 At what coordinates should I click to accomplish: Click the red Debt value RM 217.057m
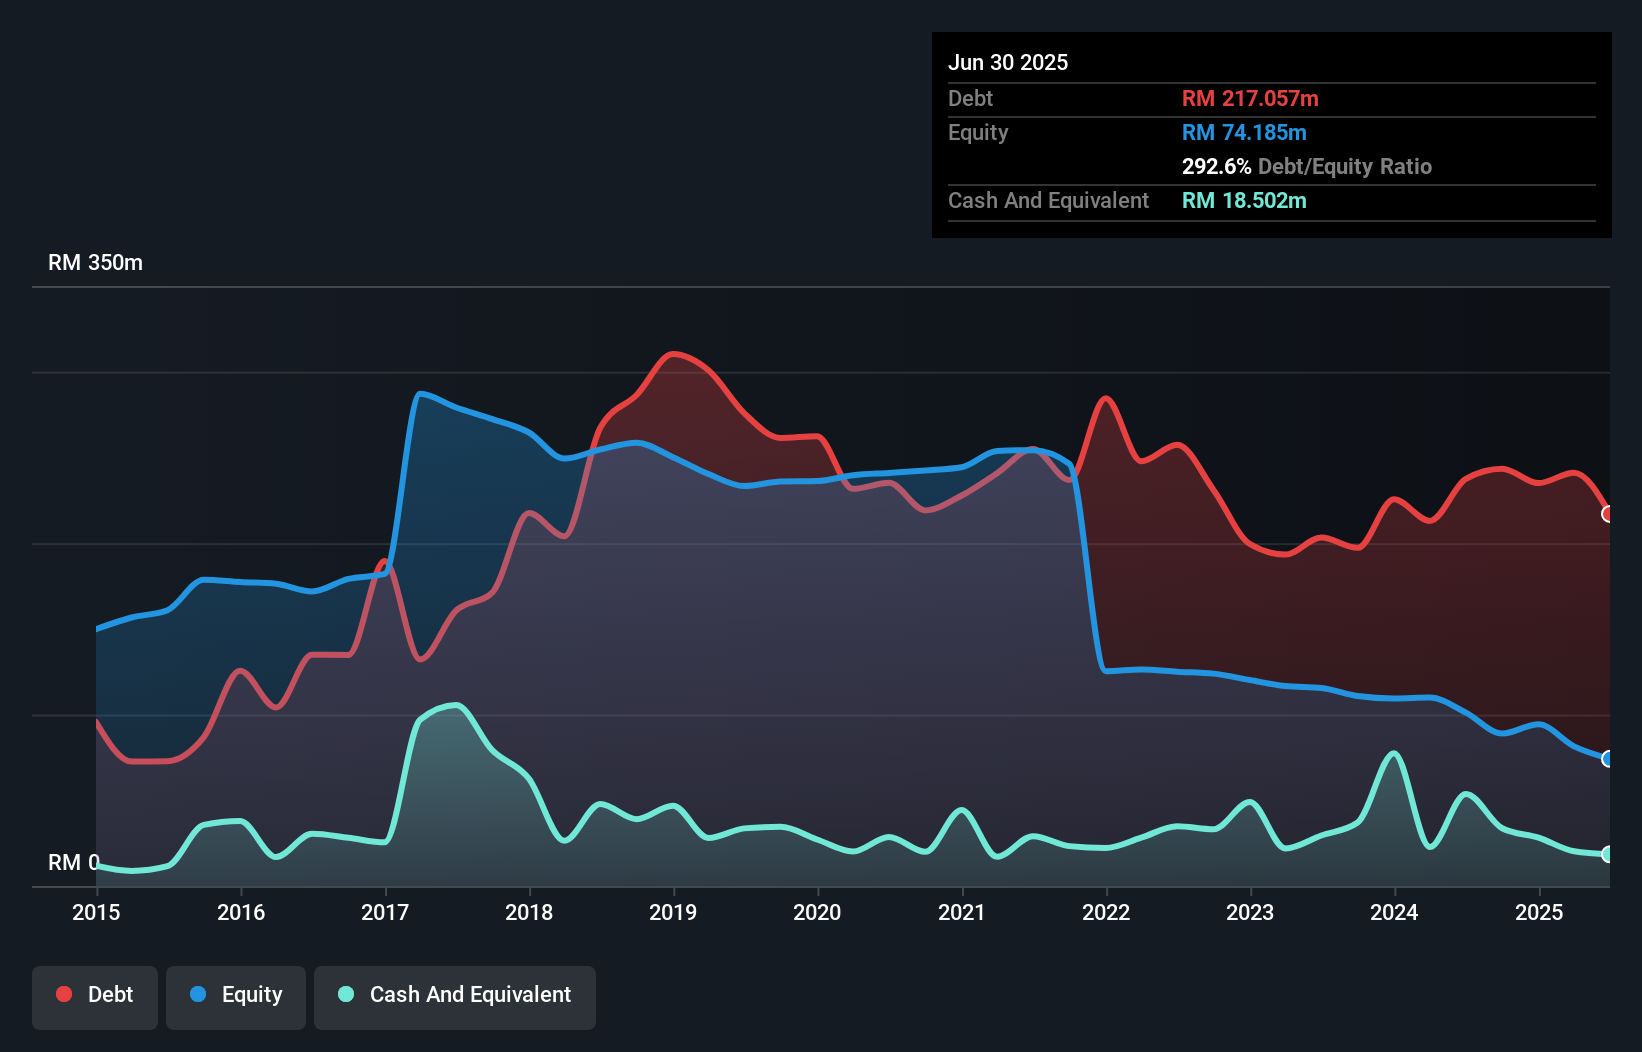click(1250, 98)
